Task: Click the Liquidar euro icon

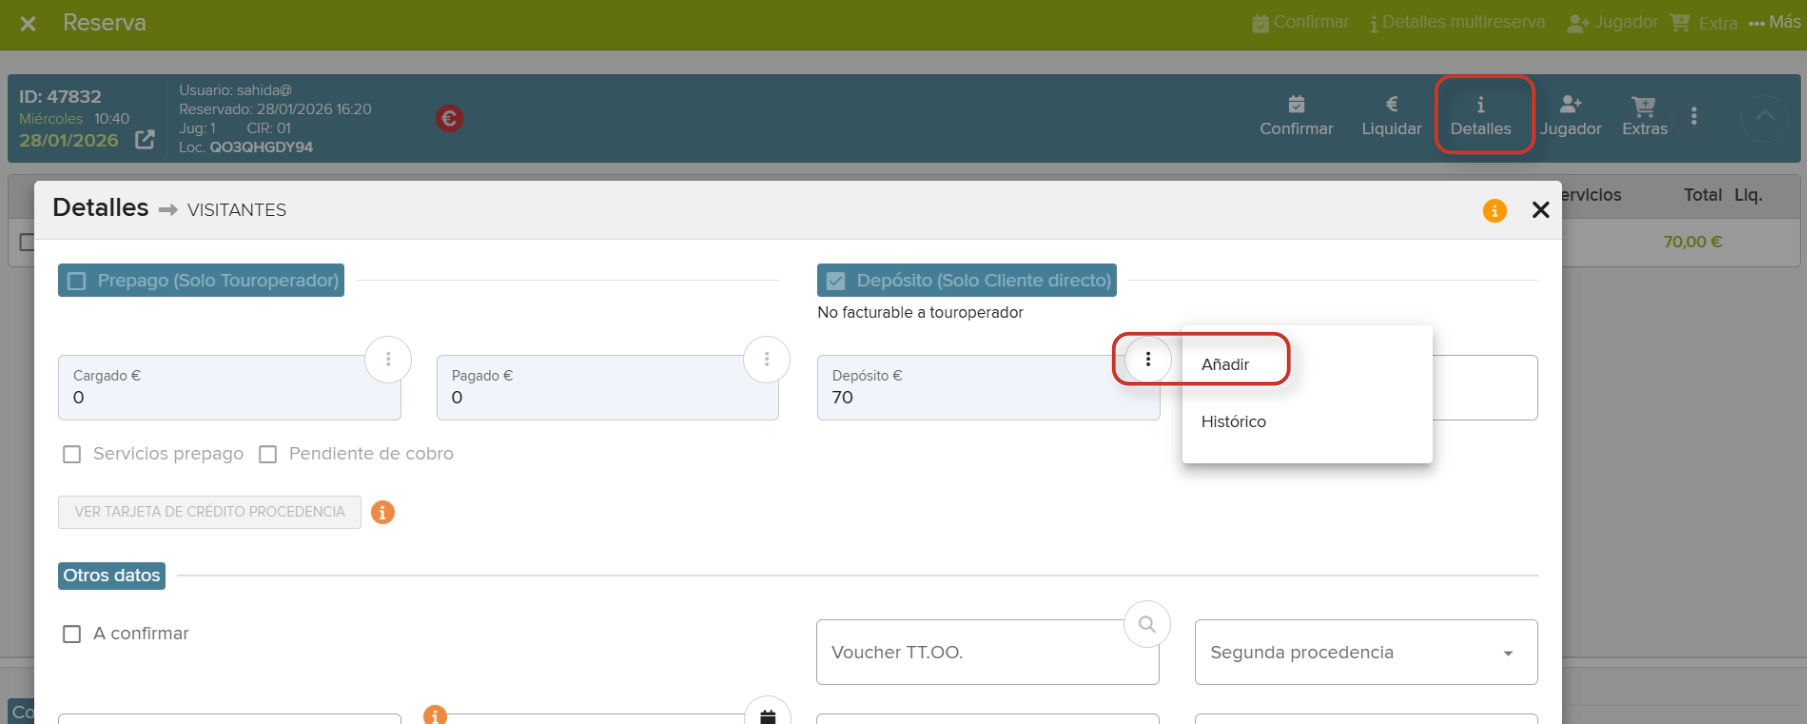Action: click(1391, 105)
